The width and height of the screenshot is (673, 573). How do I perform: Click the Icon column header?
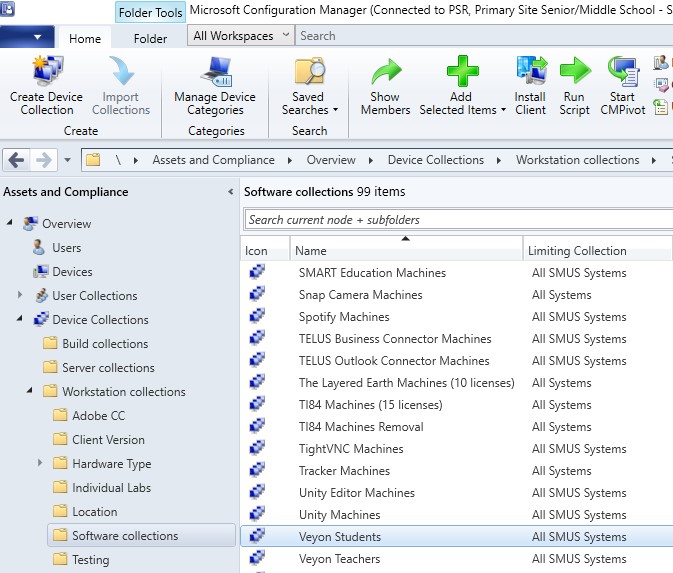click(x=265, y=251)
